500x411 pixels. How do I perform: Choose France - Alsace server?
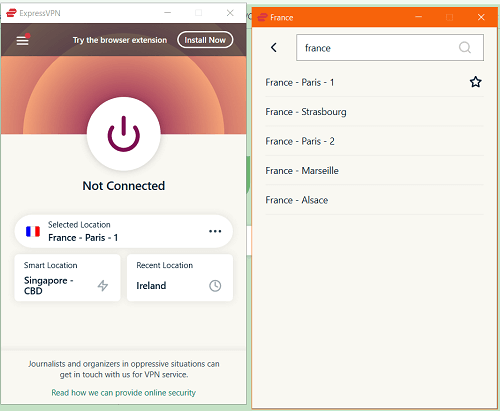tap(374, 200)
